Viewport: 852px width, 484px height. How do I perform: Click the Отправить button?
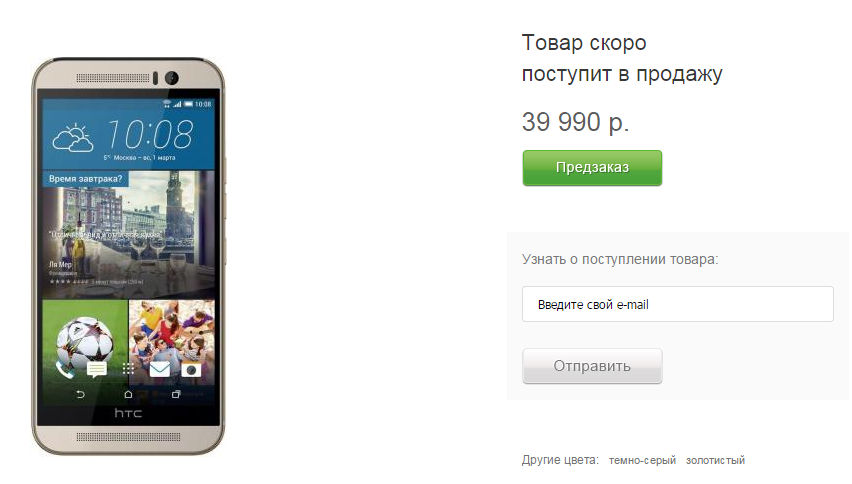(592, 366)
